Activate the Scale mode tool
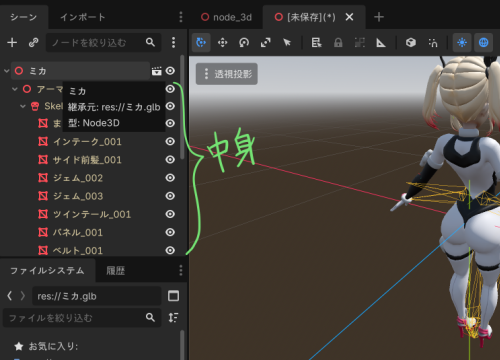 (265, 42)
